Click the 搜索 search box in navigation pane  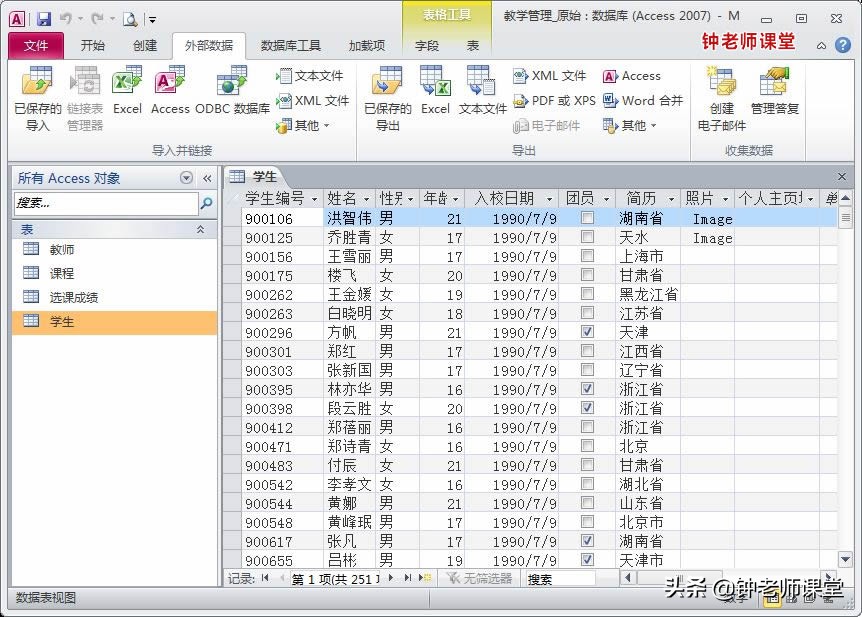tap(95, 204)
